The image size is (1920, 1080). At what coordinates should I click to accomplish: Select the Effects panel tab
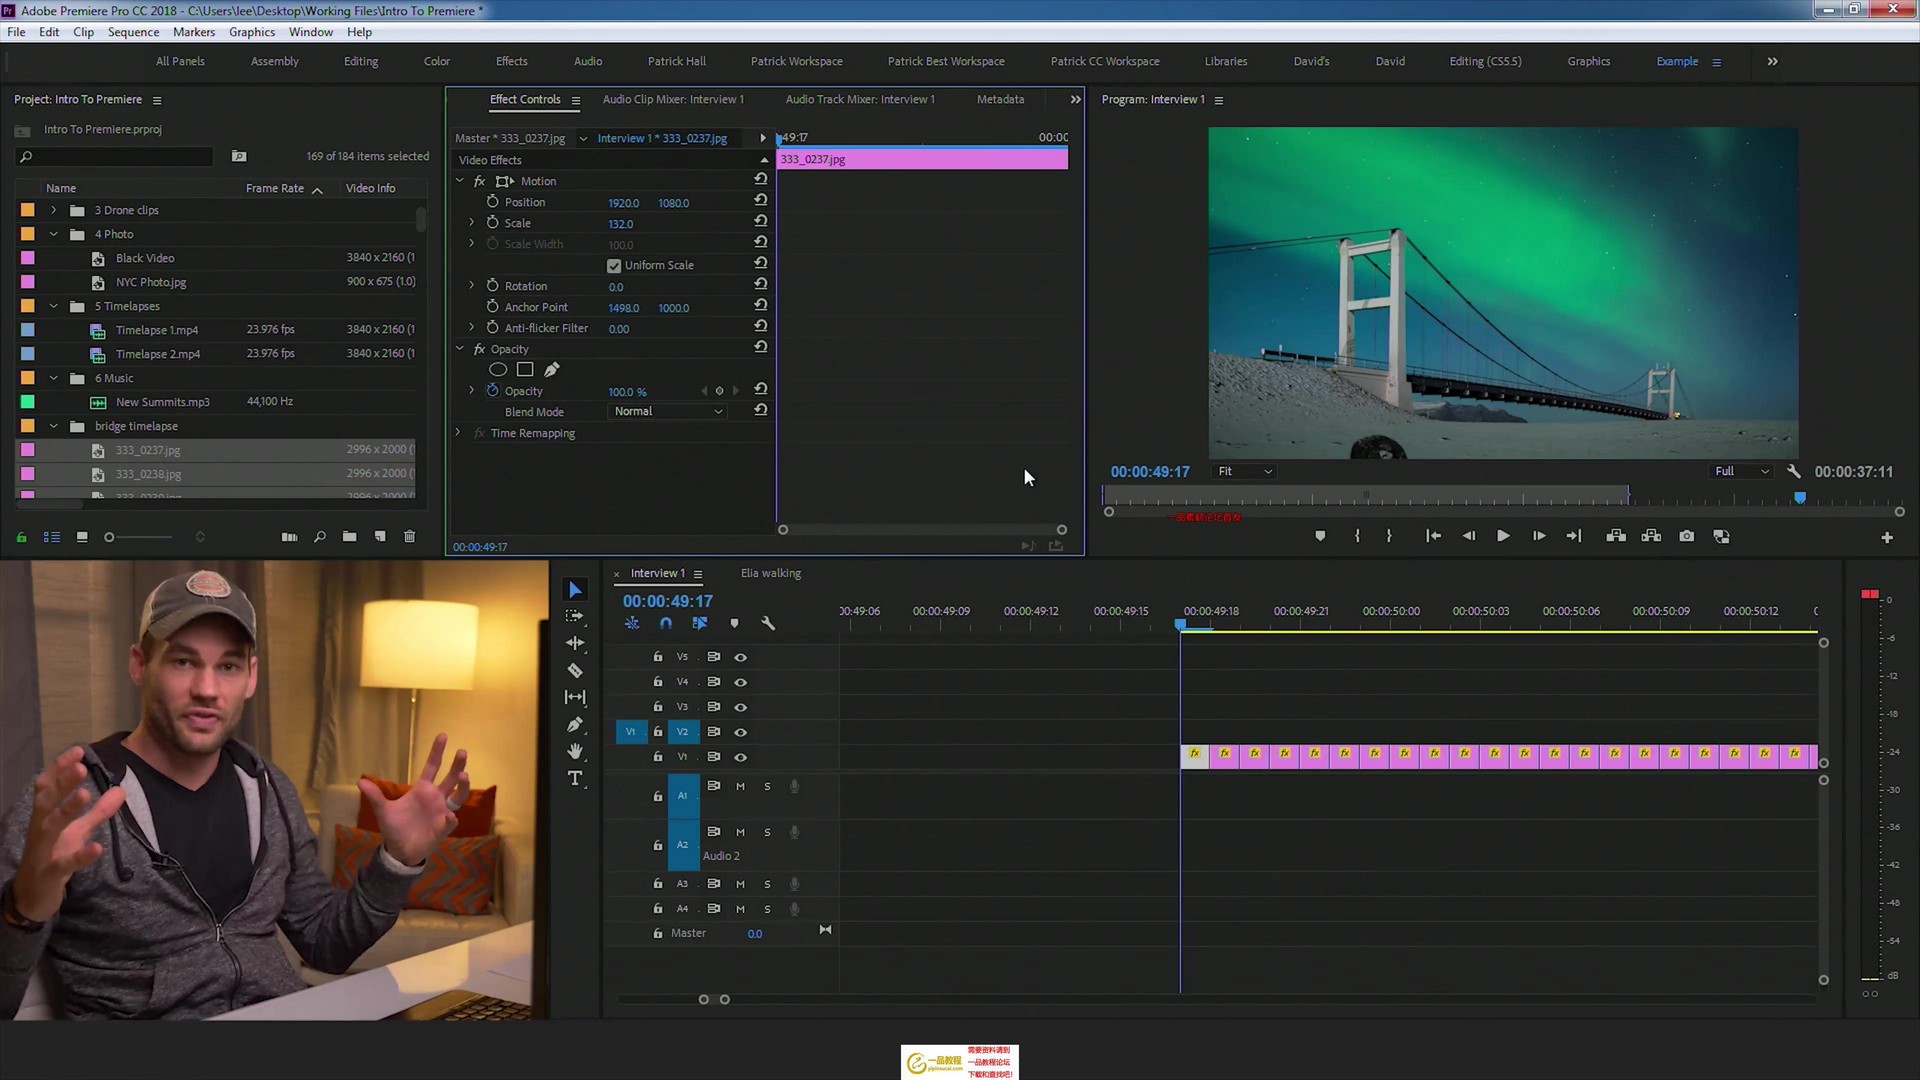tap(512, 61)
